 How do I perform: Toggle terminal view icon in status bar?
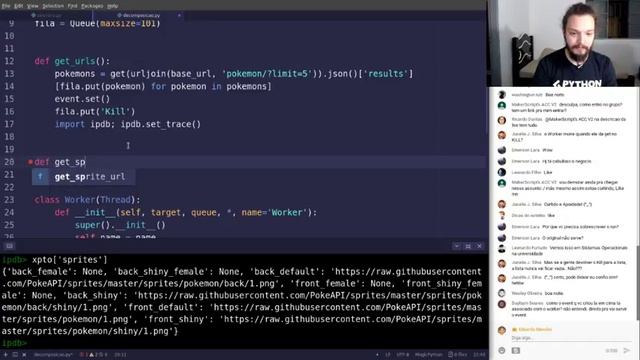(15, 355)
